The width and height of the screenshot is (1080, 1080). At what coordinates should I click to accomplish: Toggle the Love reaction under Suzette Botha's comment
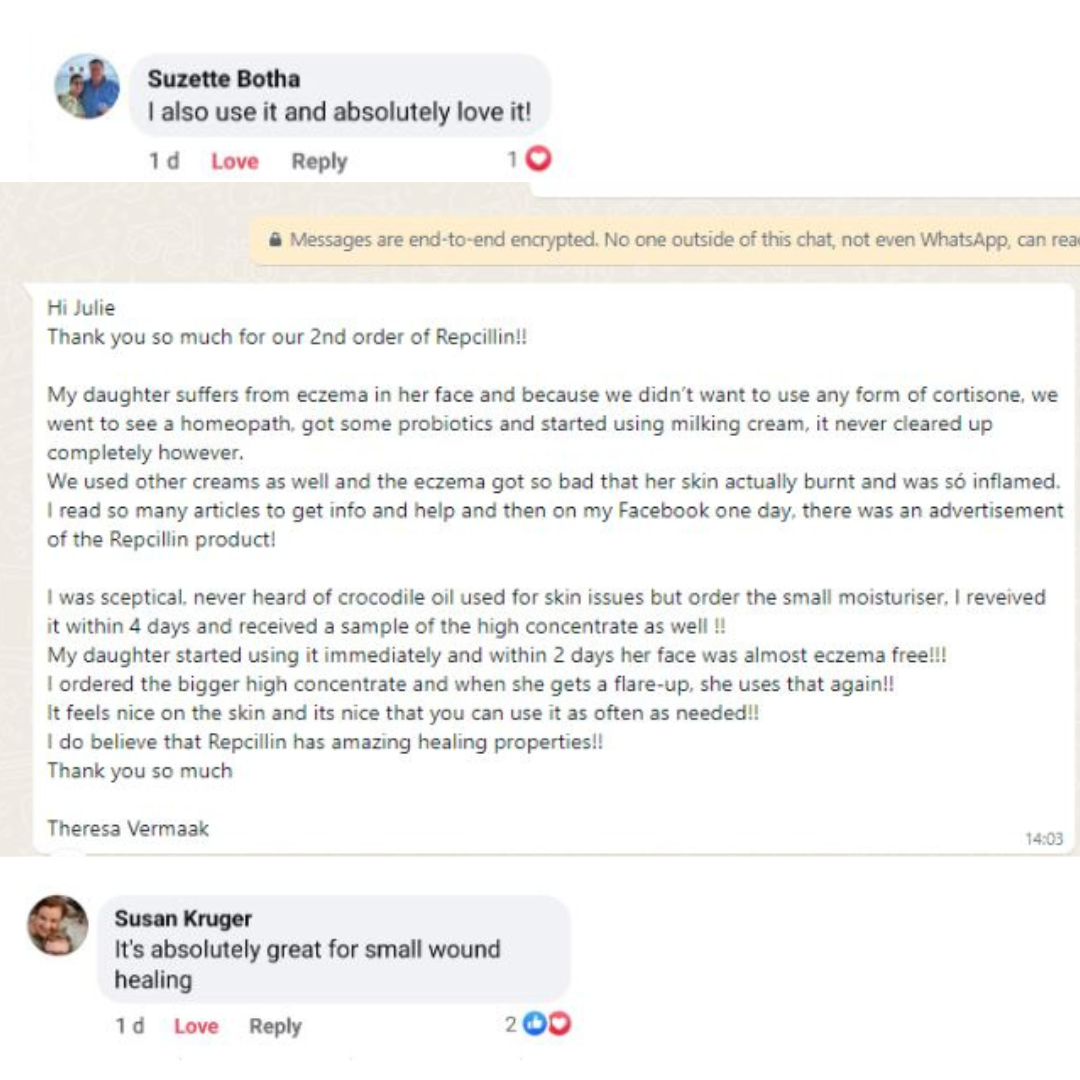click(234, 161)
